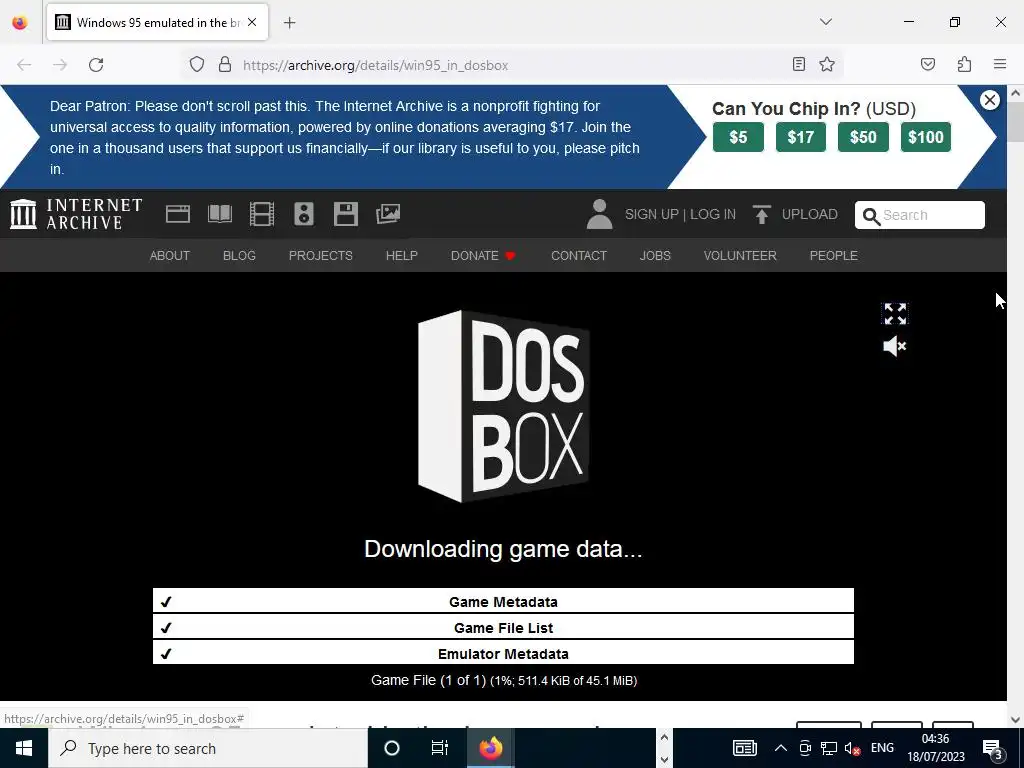The height and width of the screenshot is (768, 1024).
Task: Toggle Reader View icon
Action: [798, 64]
